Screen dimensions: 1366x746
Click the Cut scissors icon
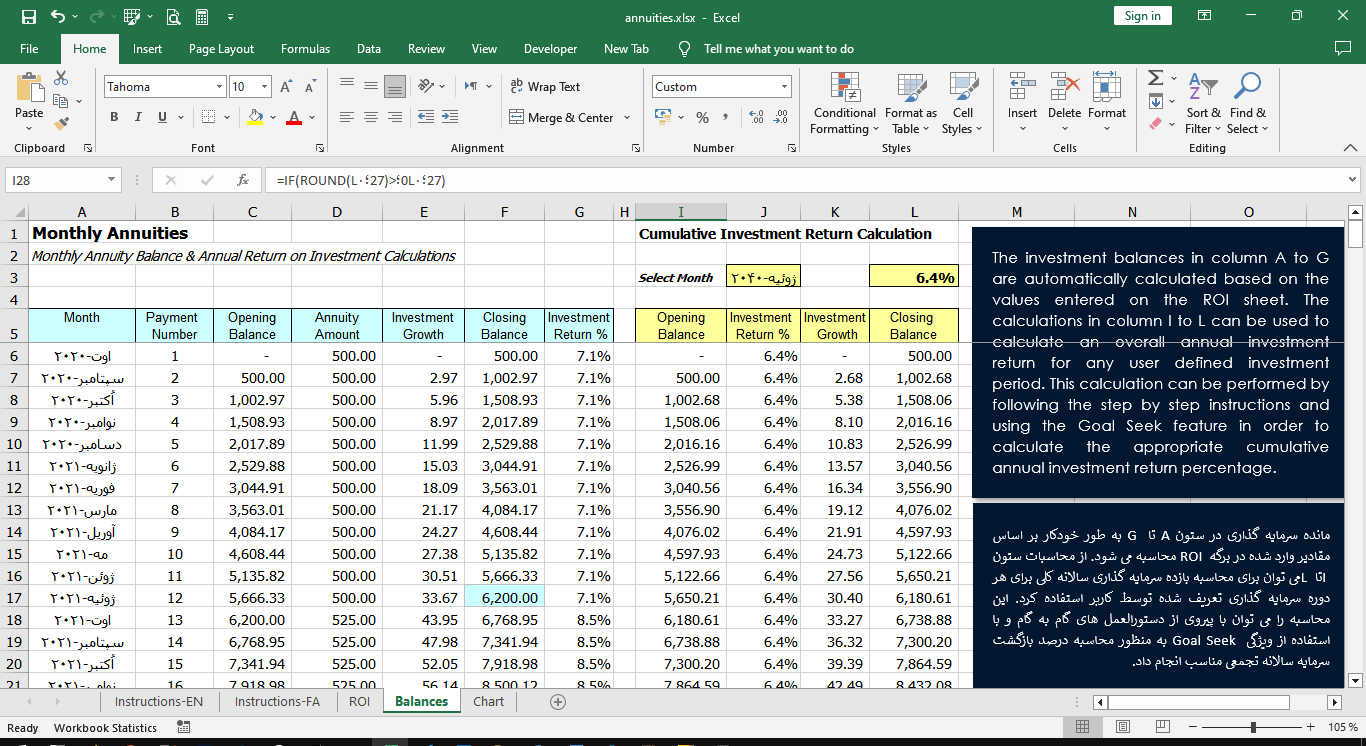[61, 78]
